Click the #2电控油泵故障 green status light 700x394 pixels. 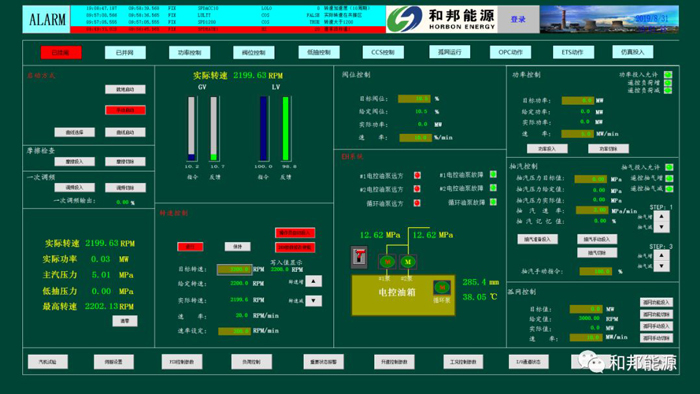point(493,188)
